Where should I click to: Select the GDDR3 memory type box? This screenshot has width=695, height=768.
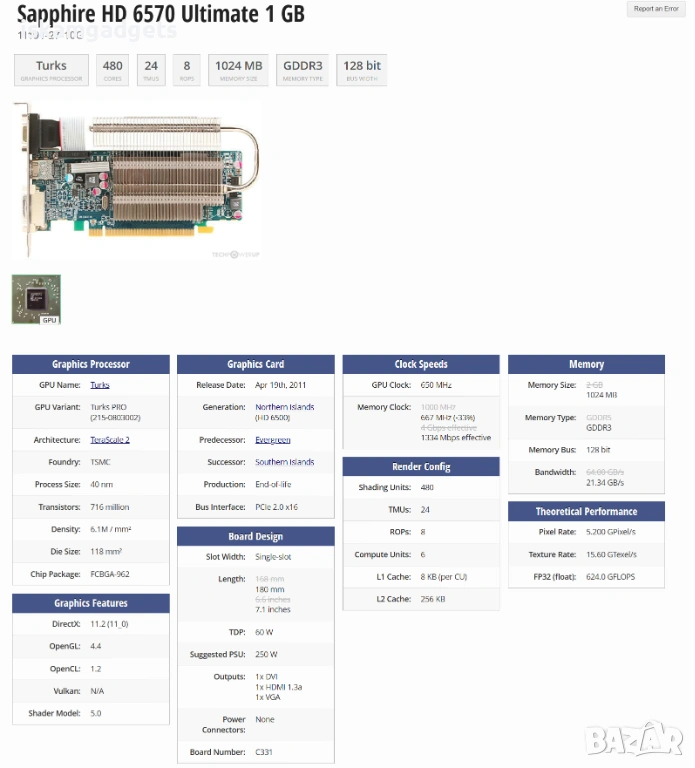pyautogui.click(x=302, y=70)
